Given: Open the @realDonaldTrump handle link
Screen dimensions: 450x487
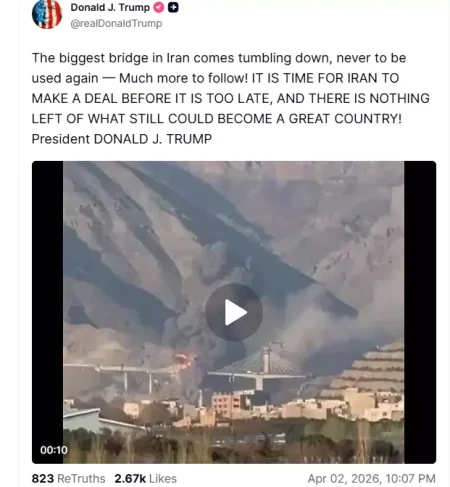Looking at the screenshot, I should click(x=116, y=23).
